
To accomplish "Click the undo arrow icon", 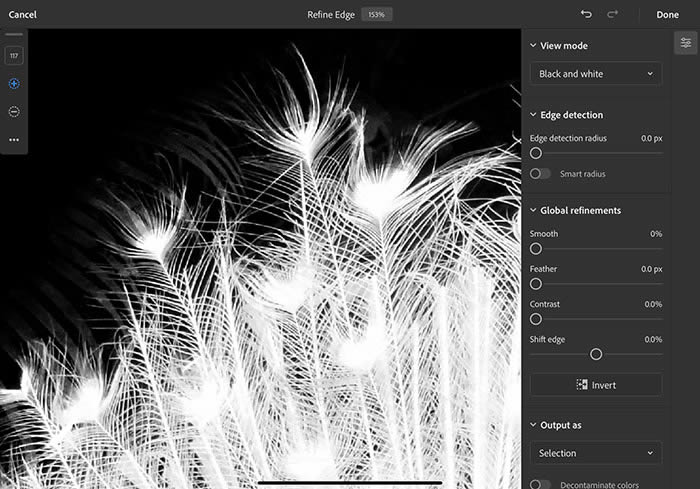I will point(586,15).
